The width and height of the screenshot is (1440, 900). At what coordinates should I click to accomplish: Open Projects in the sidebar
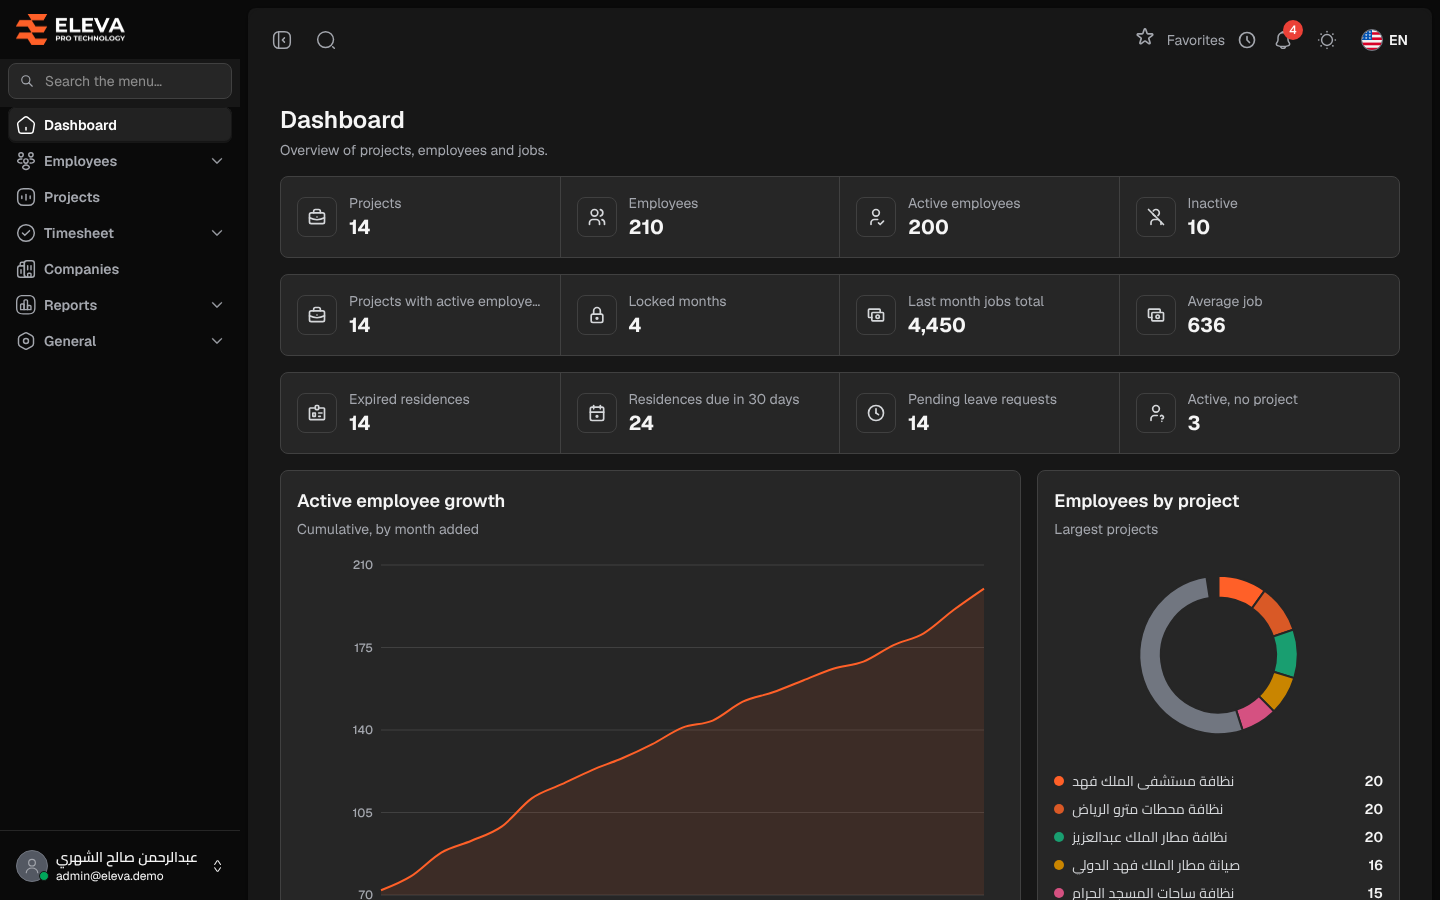tap(120, 197)
